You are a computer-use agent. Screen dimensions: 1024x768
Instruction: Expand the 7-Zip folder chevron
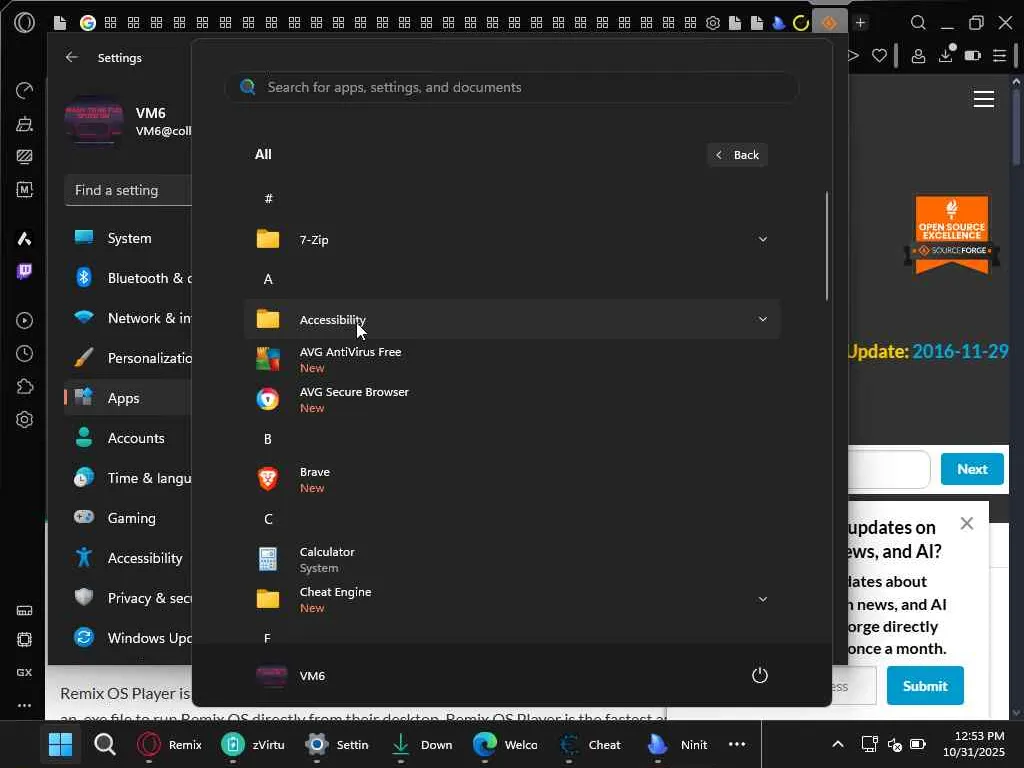(x=762, y=239)
